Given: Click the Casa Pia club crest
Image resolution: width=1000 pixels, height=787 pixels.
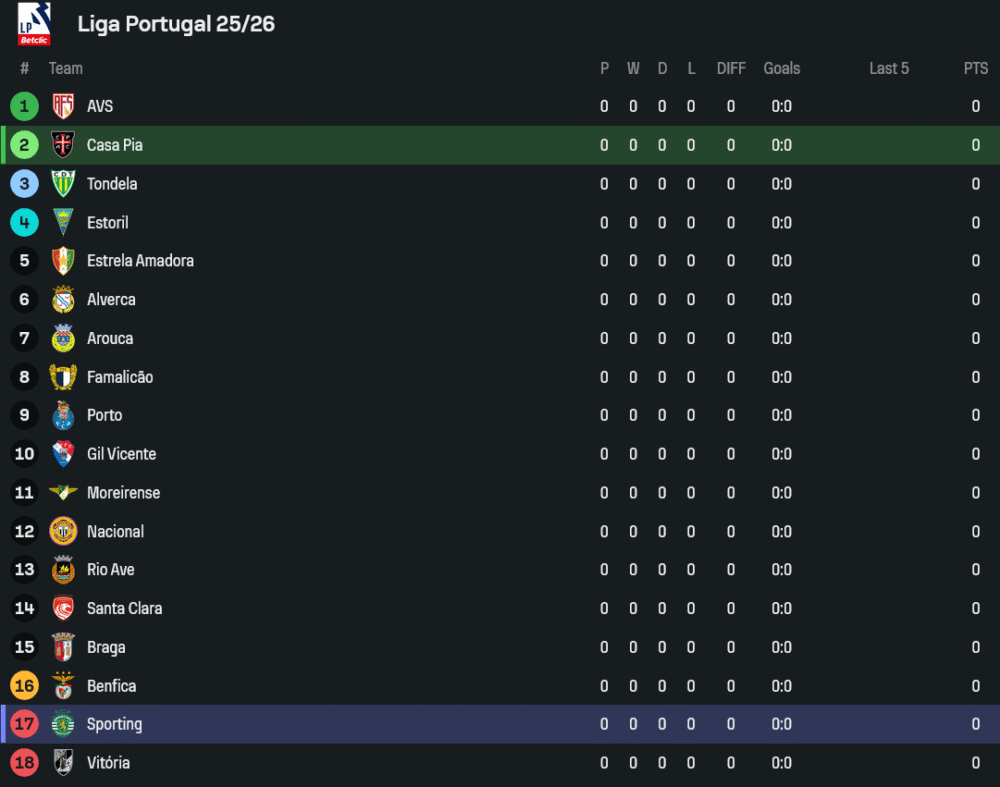Looking at the screenshot, I should pyautogui.click(x=63, y=145).
